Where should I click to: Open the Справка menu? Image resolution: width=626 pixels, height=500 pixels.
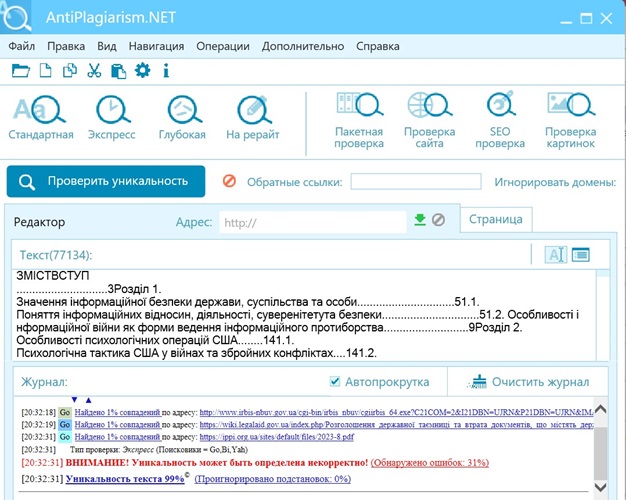[378, 46]
